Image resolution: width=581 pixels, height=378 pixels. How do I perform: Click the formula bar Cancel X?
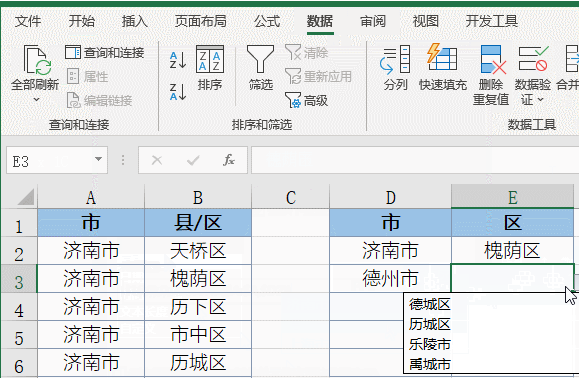157,160
